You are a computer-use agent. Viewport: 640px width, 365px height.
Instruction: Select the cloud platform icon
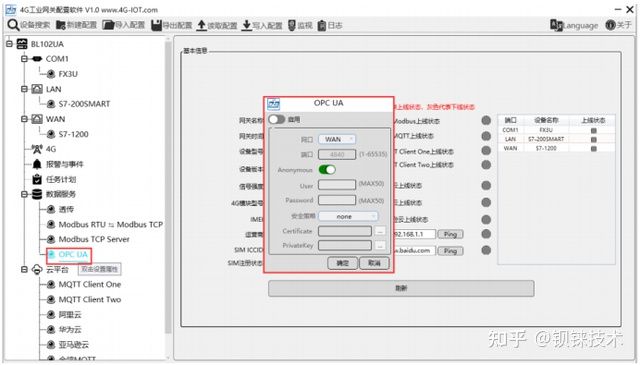pos(37,269)
